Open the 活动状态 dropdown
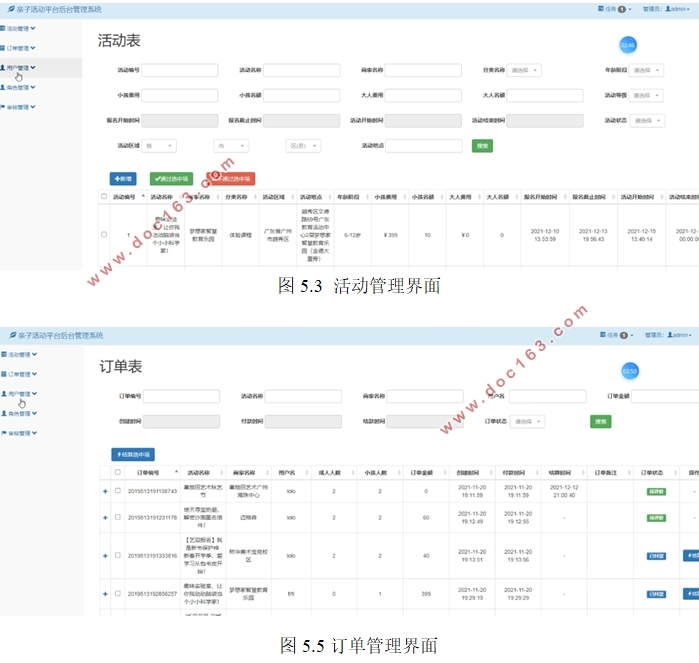The width and height of the screenshot is (699, 663). [648, 120]
